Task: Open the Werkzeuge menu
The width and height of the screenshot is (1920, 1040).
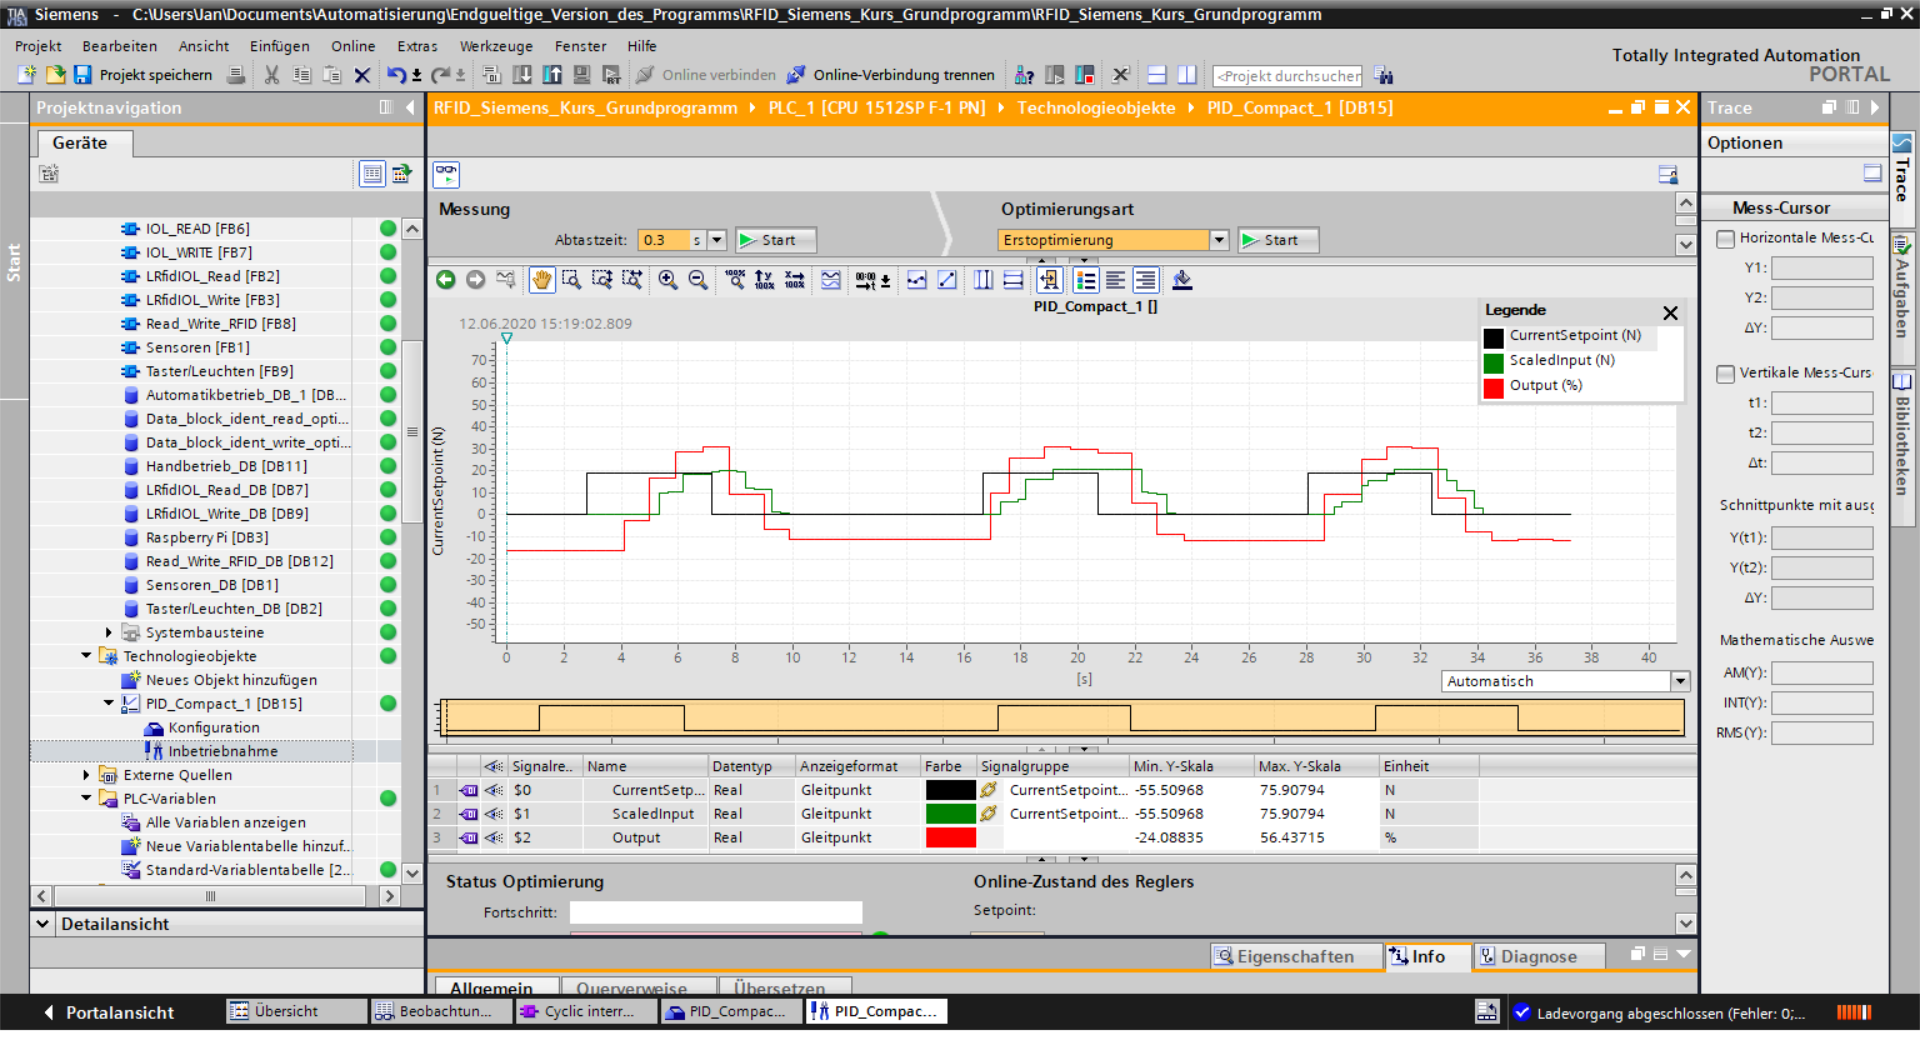Action: tap(495, 46)
